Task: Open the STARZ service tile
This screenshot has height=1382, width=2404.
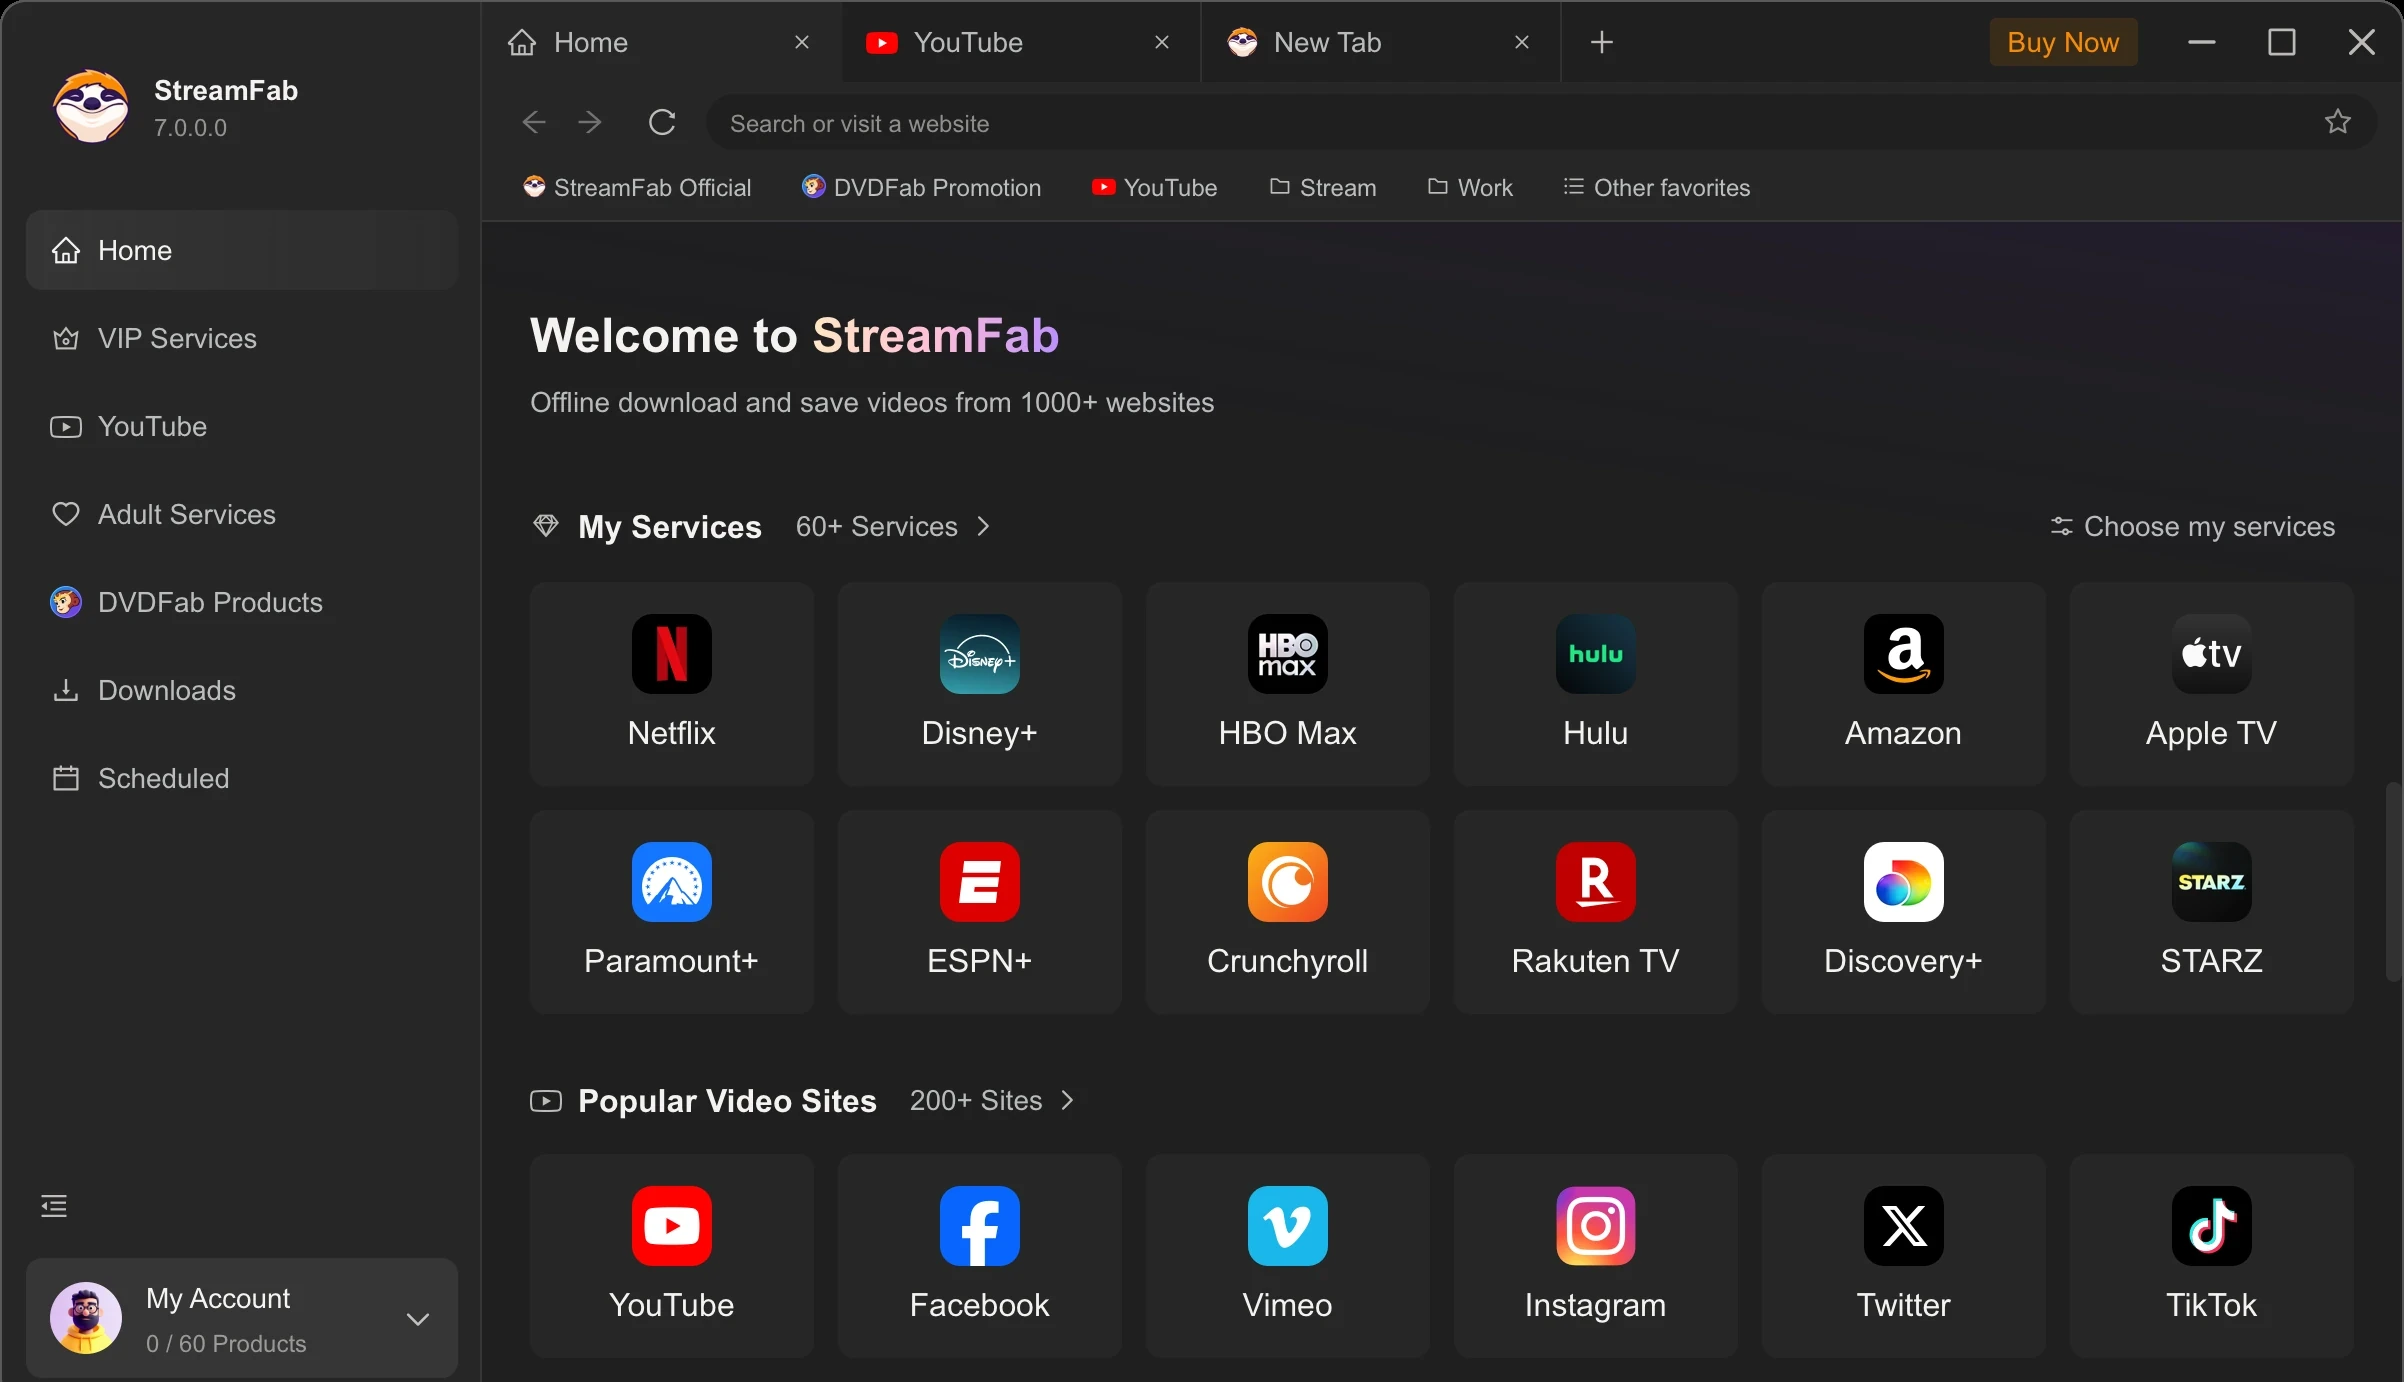Action: 2211,912
